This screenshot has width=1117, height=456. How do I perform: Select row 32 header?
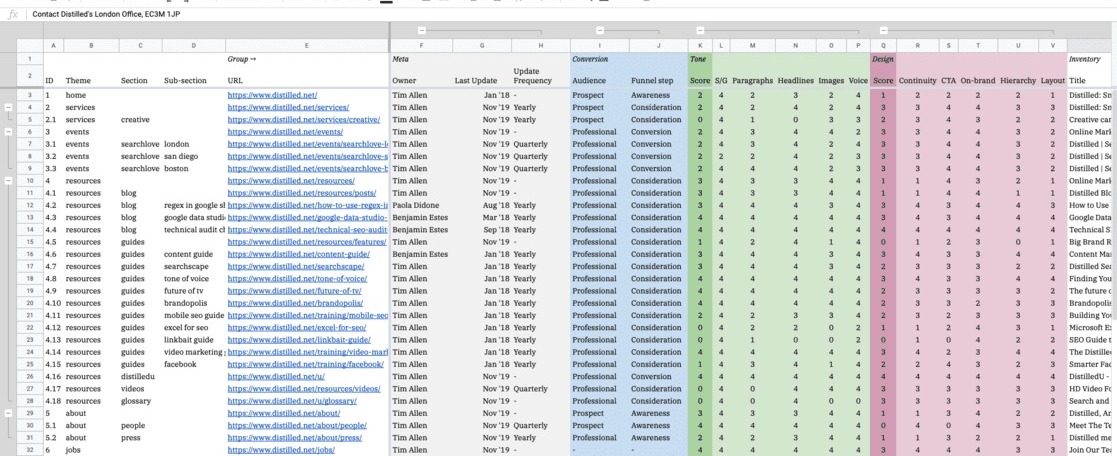[x=30, y=450]
